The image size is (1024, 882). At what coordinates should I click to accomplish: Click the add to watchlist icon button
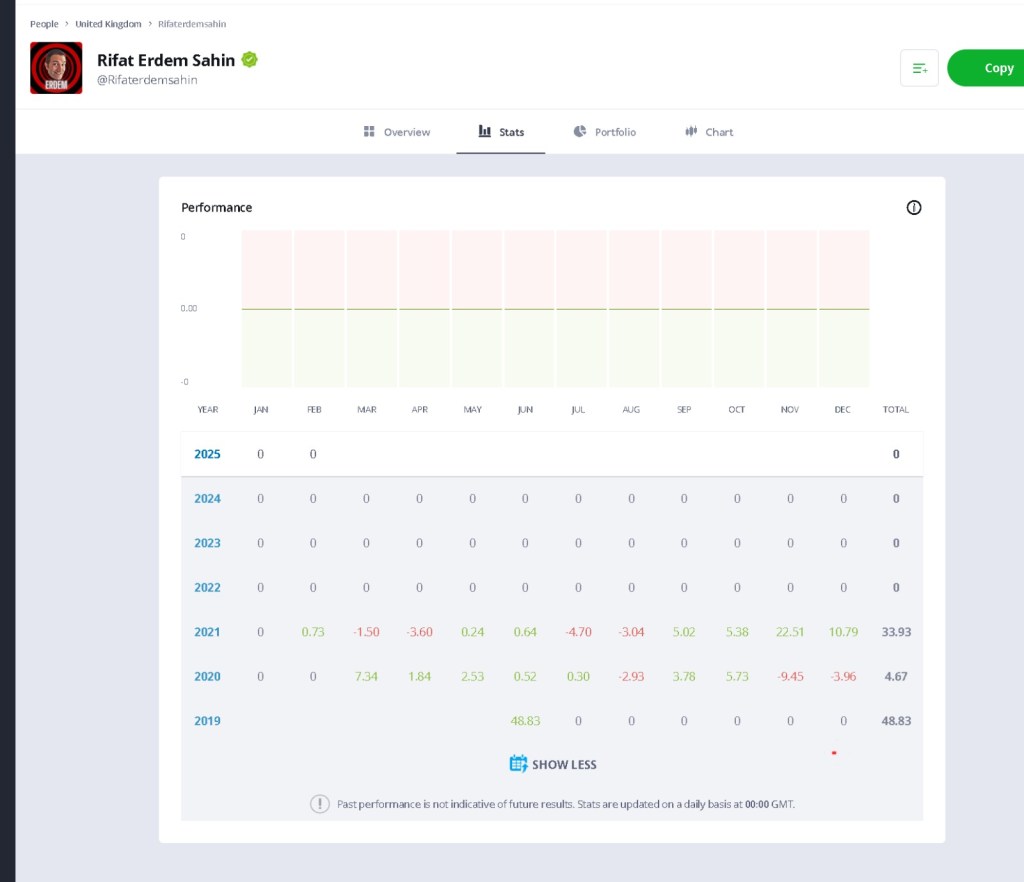pyautogui.click(x=919, y=68)
